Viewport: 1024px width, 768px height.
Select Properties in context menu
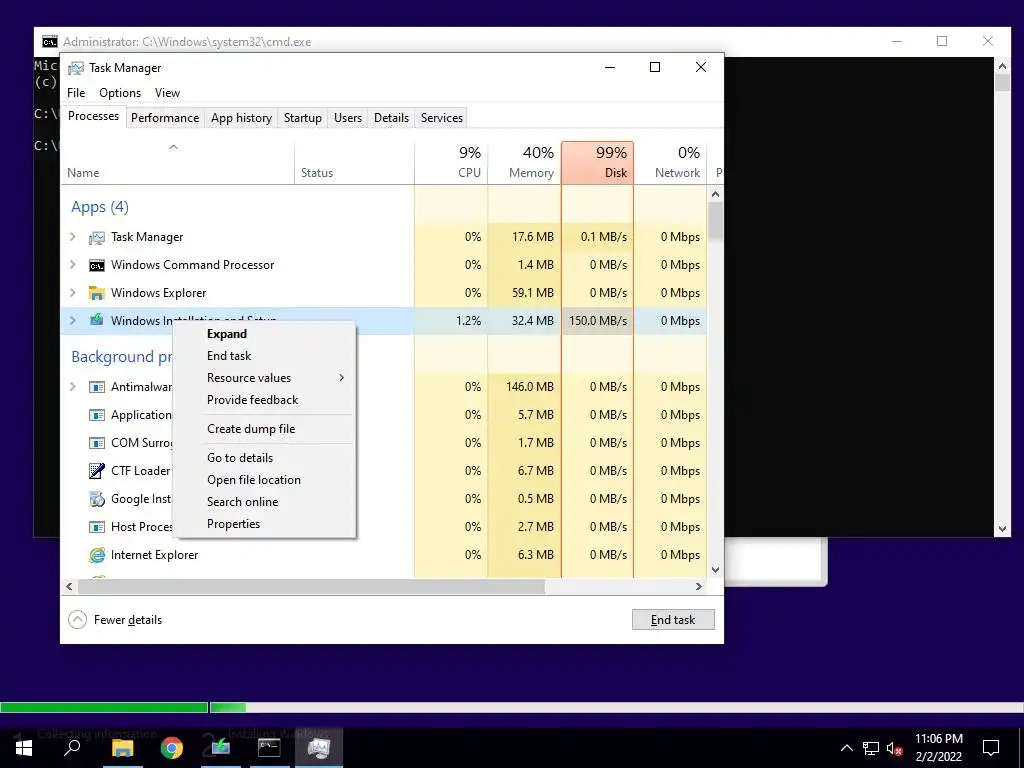(x=265, y=524)
